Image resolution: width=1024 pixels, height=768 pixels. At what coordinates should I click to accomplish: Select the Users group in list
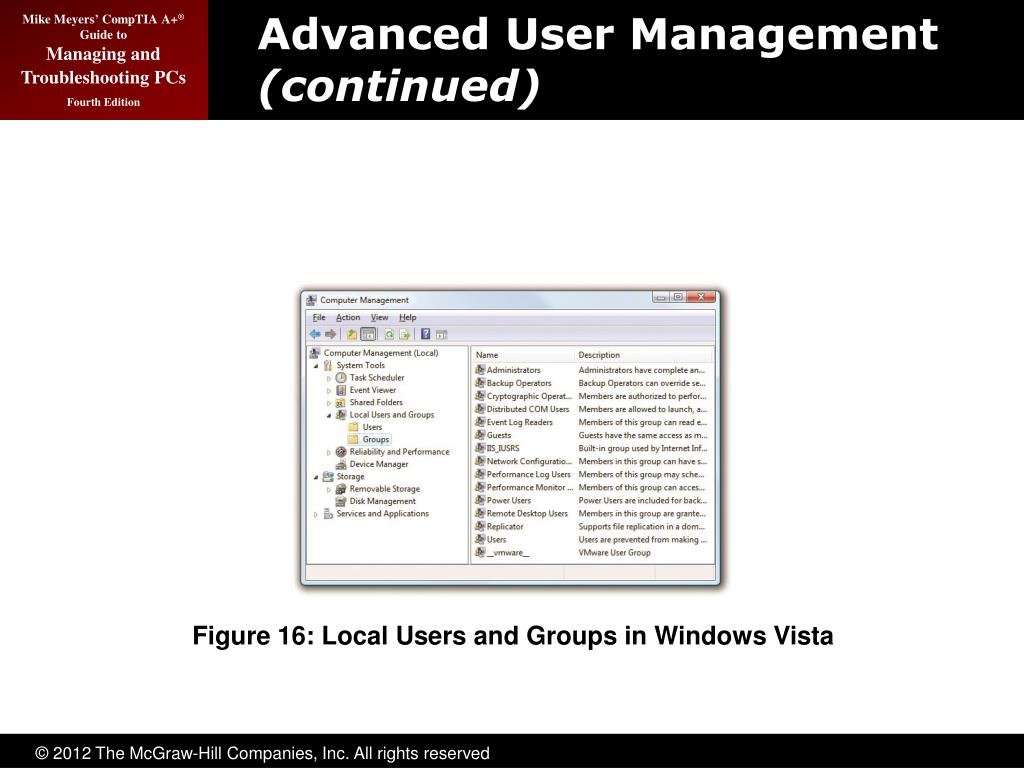tap(496, 539)
